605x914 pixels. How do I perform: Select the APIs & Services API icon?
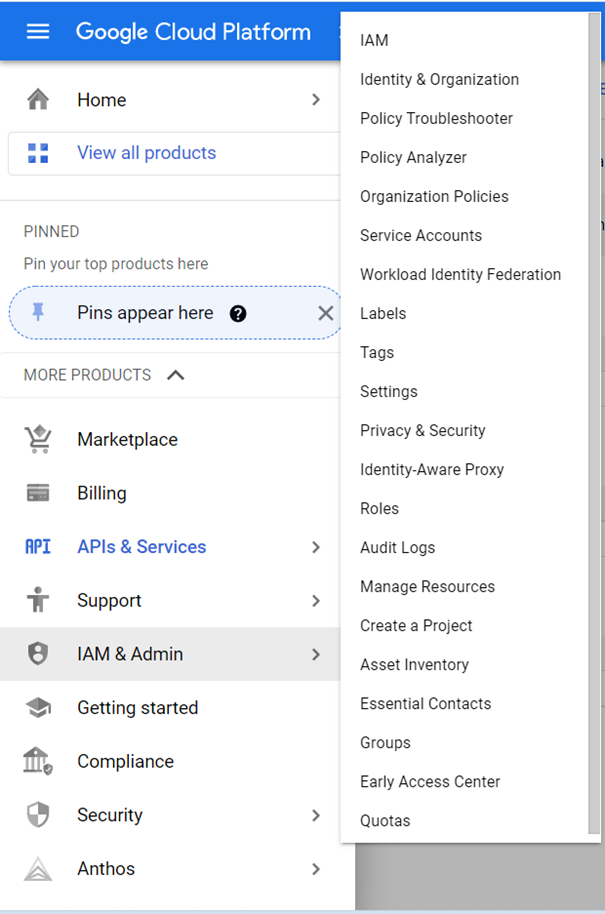38,547
